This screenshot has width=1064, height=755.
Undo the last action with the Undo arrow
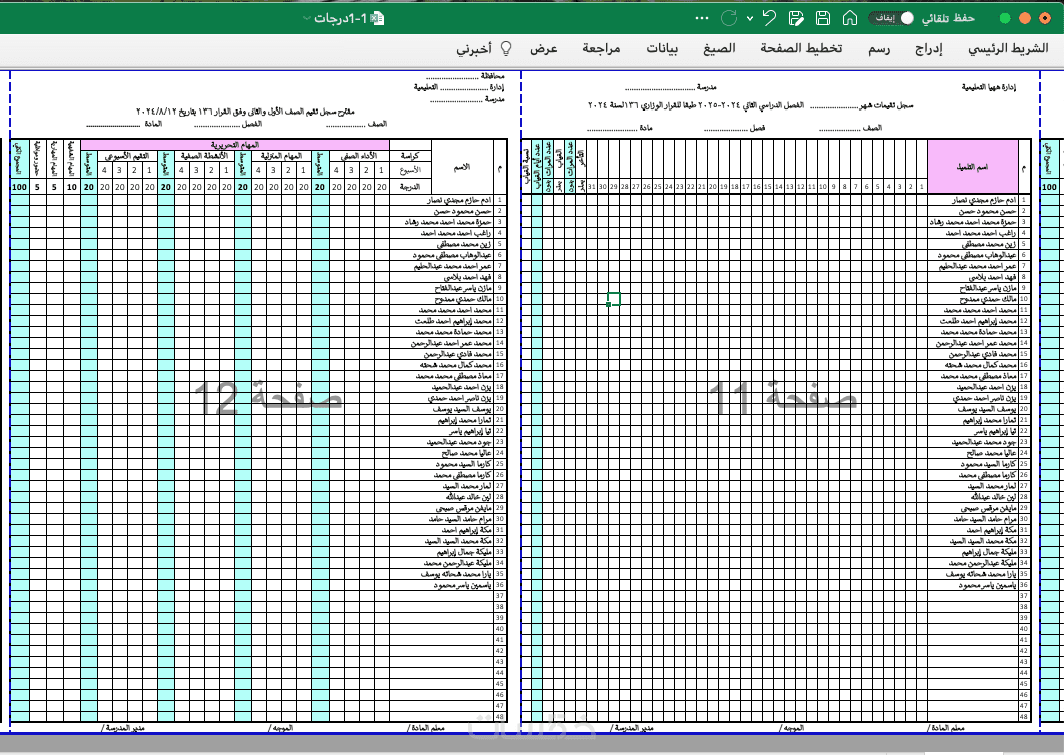(769, 18)
